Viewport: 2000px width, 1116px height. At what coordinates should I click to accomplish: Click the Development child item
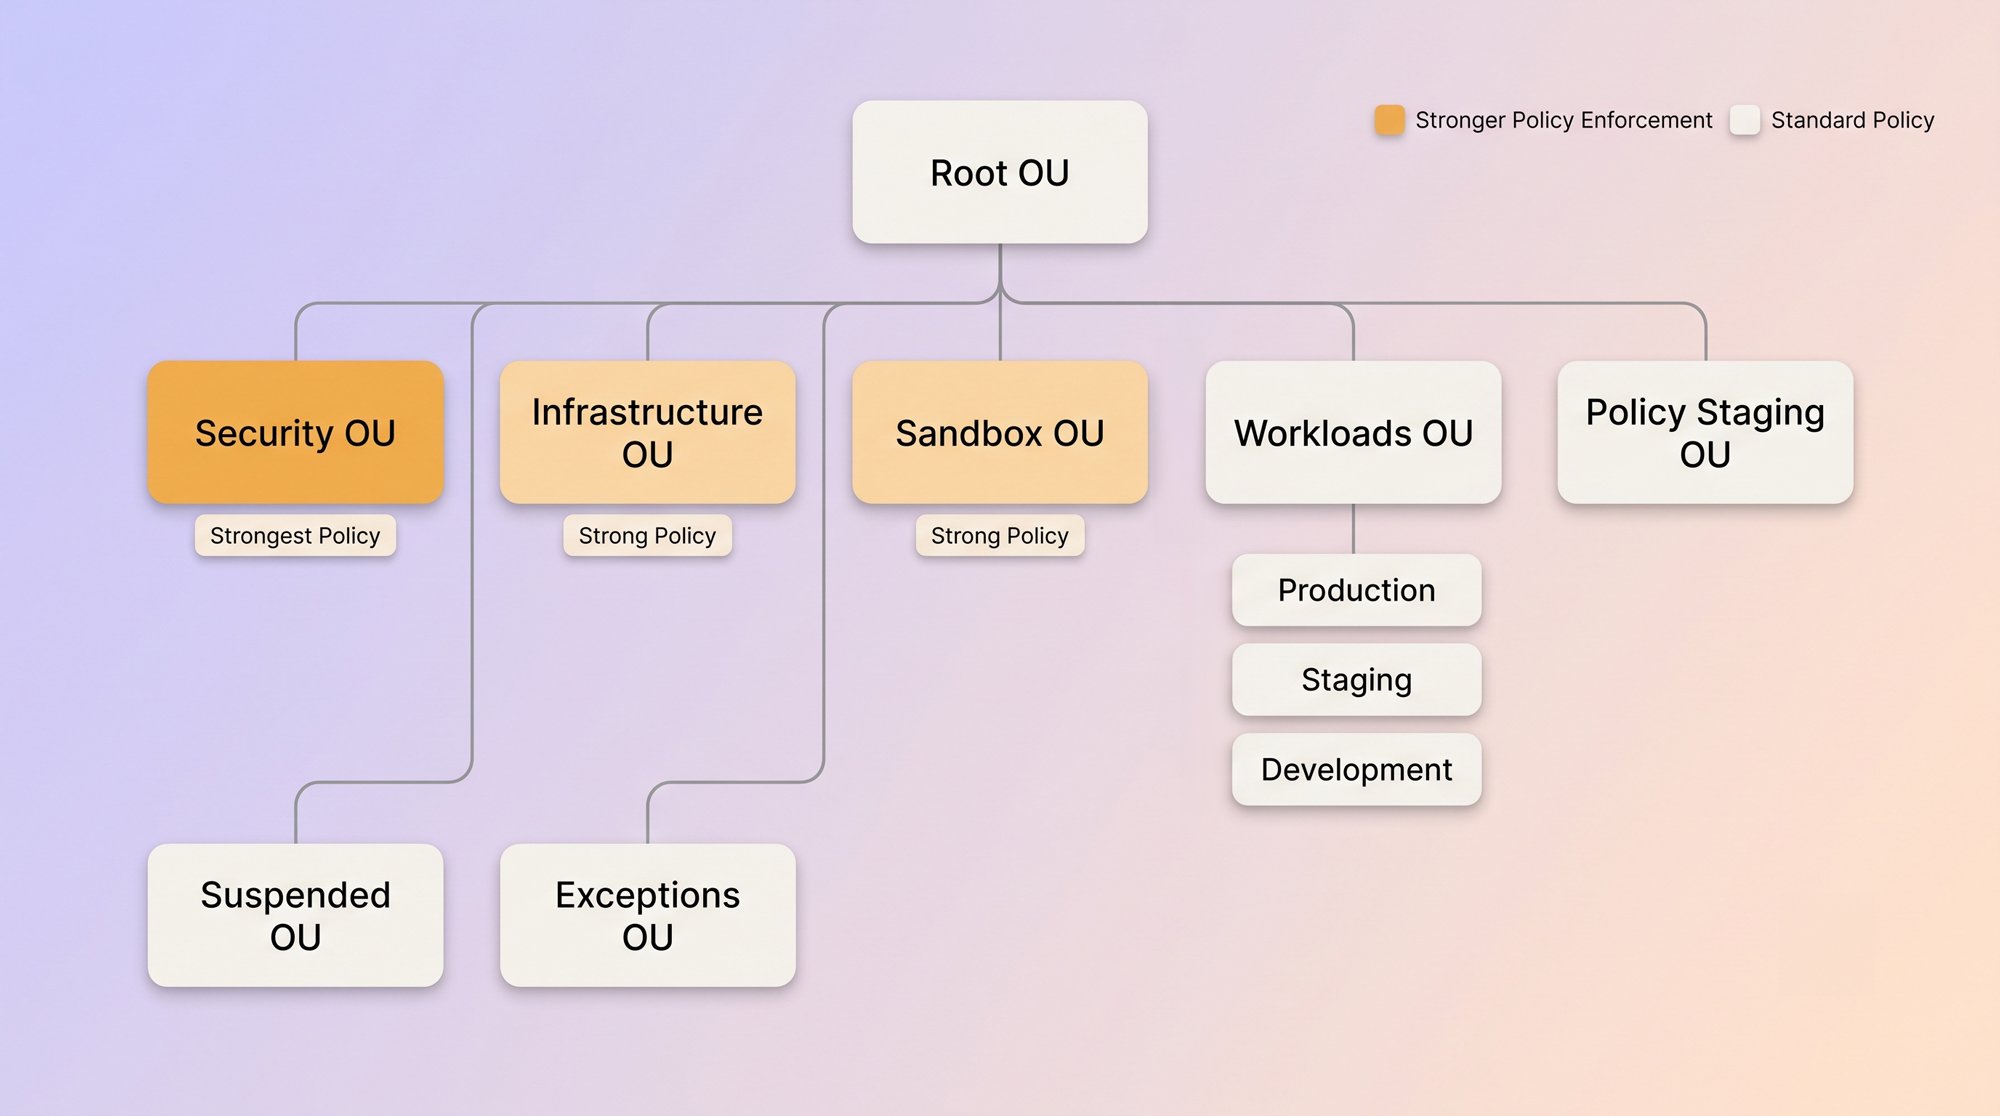tap(1356, 769)
